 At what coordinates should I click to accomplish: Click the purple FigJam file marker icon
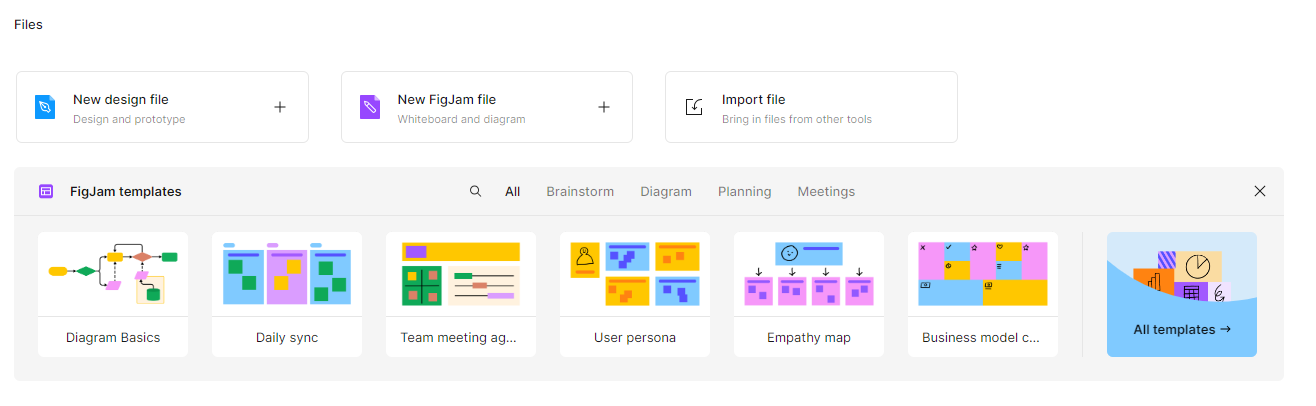(x=370, y=107)
